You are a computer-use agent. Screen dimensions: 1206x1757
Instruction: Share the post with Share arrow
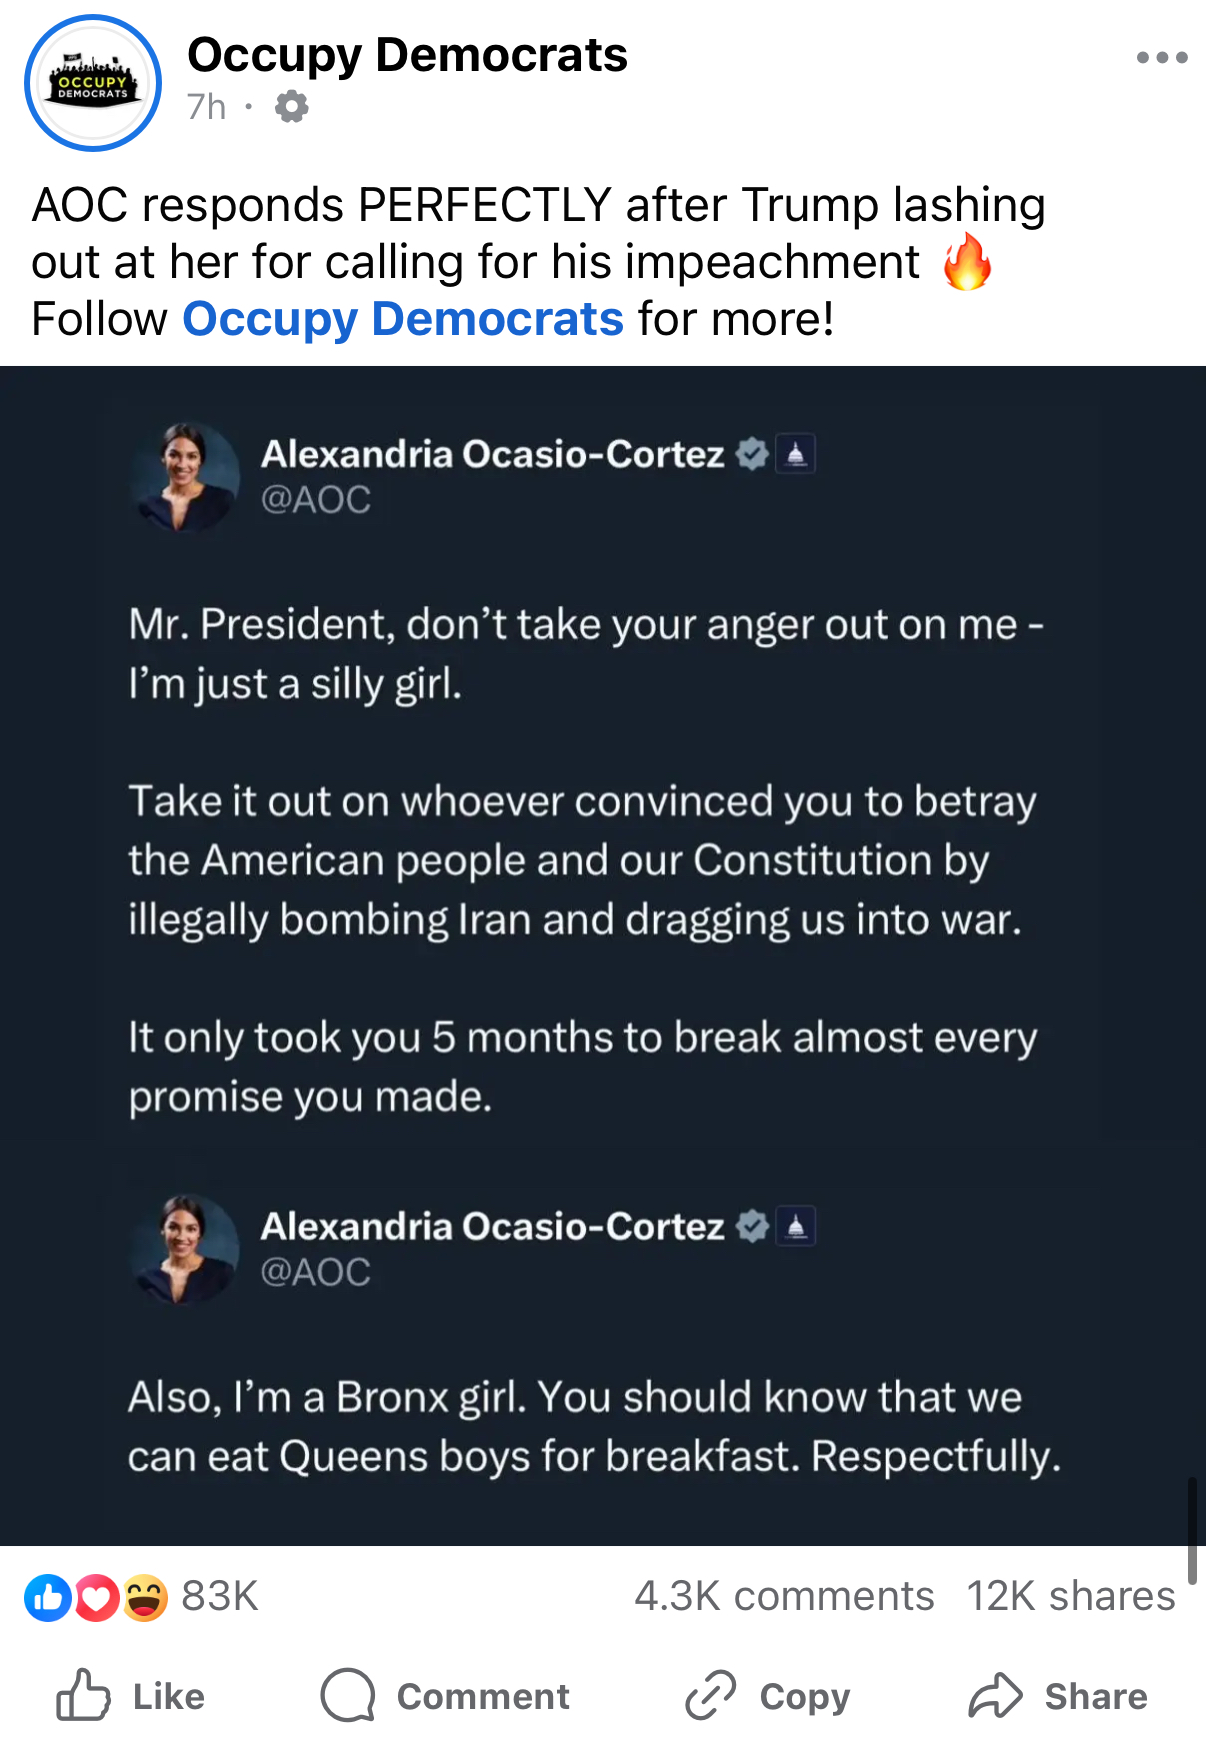pos(1058,1696)
